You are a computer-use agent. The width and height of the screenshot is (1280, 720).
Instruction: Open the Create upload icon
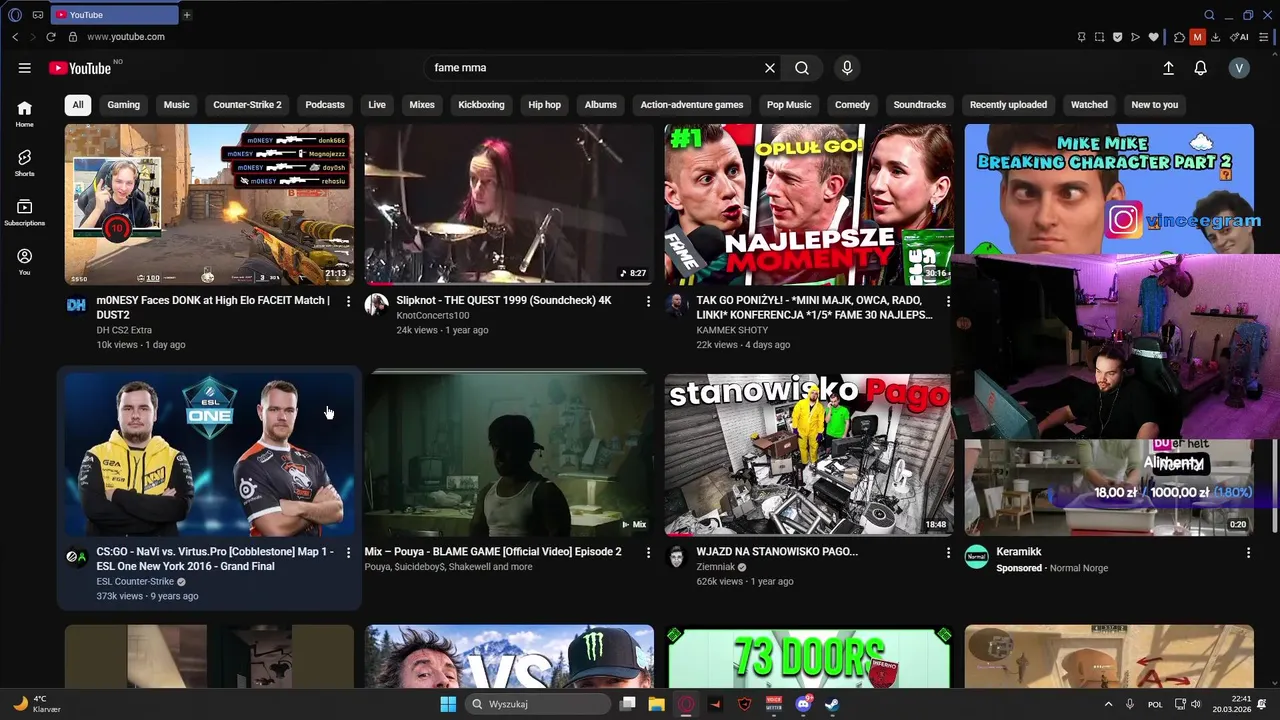coord(1168,68)
